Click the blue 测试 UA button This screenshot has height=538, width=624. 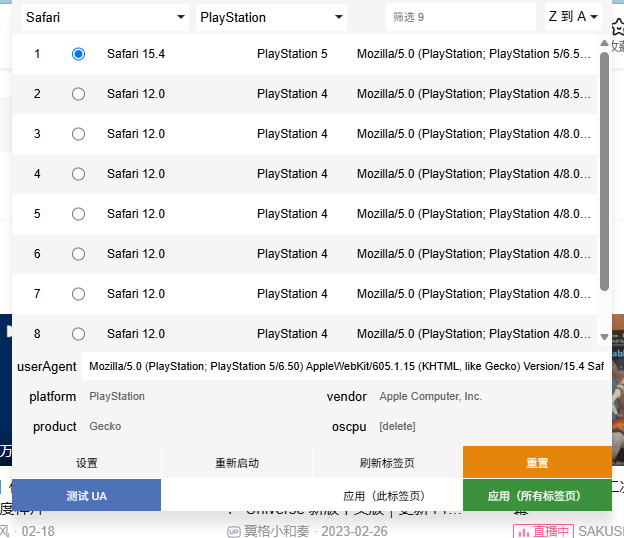pos(86,495)
